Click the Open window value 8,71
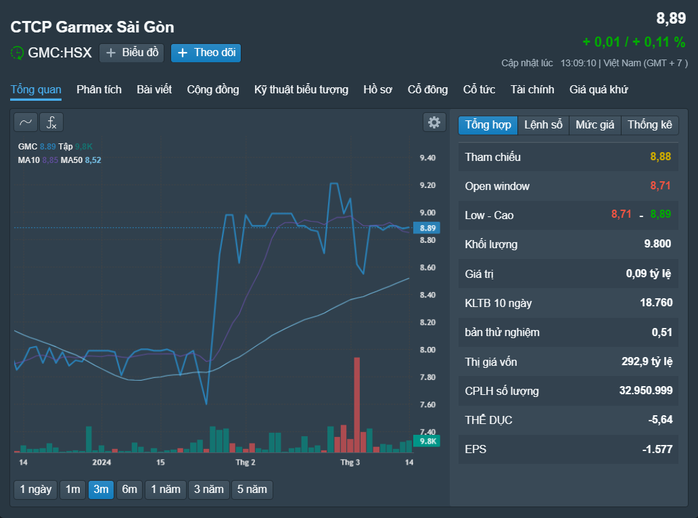698x518 pixels. tap(660, 186)
